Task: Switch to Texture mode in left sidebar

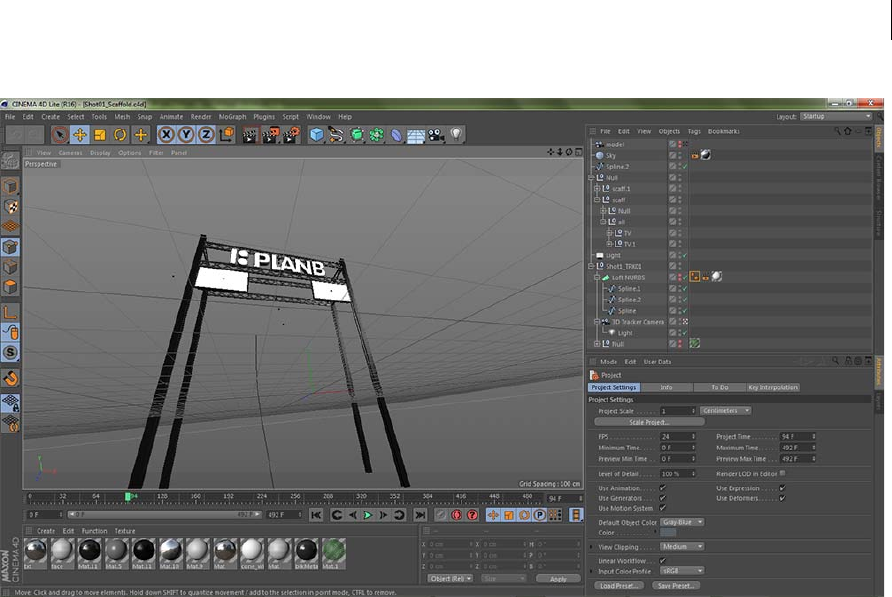Action: pyautogui.click(x=10, y=206)
